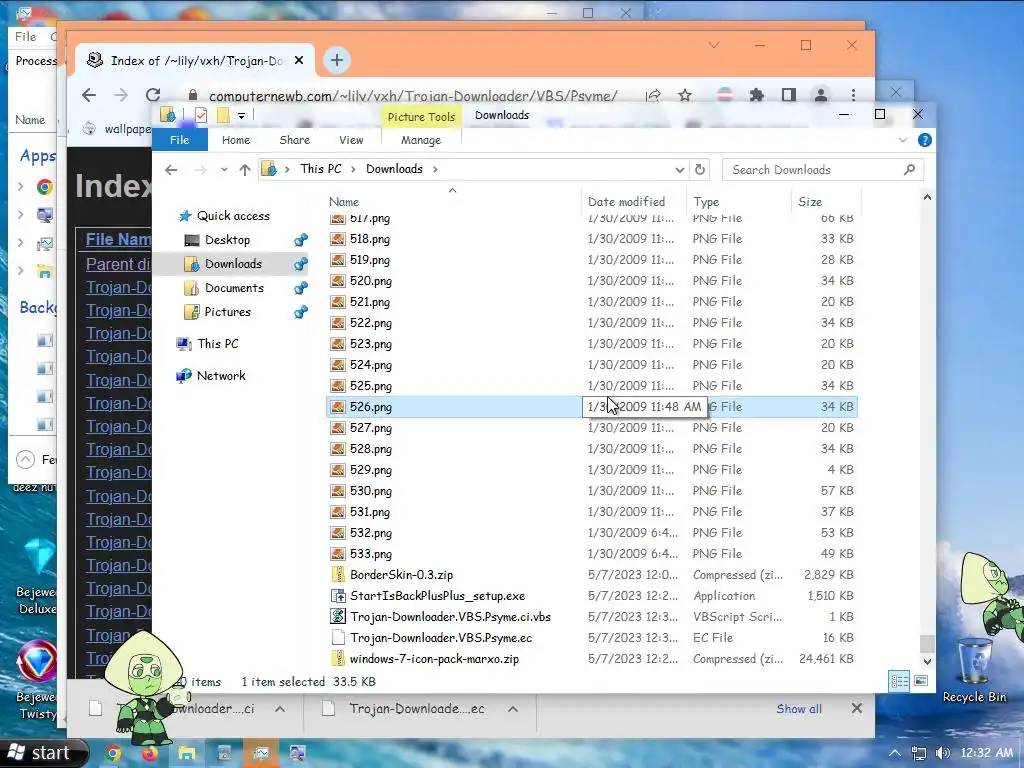Image resolution: width=1024 pixels, height=768 pixels.
Task: Open Desktop in Quick access
Action: pyautogui.click(x=227, y=240)
